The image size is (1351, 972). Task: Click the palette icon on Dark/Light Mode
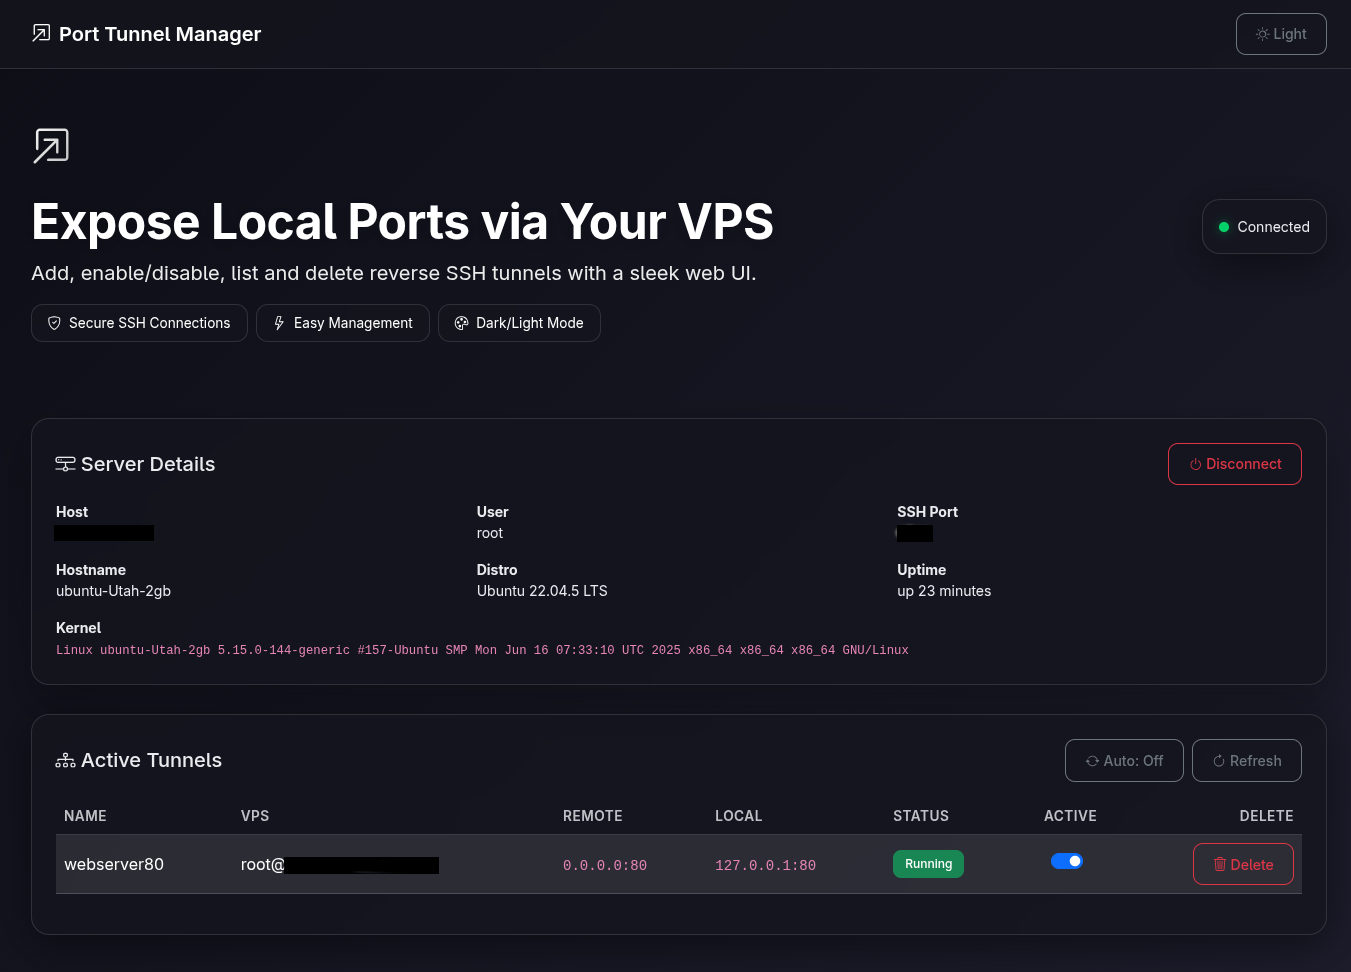(x=461, y=323)
